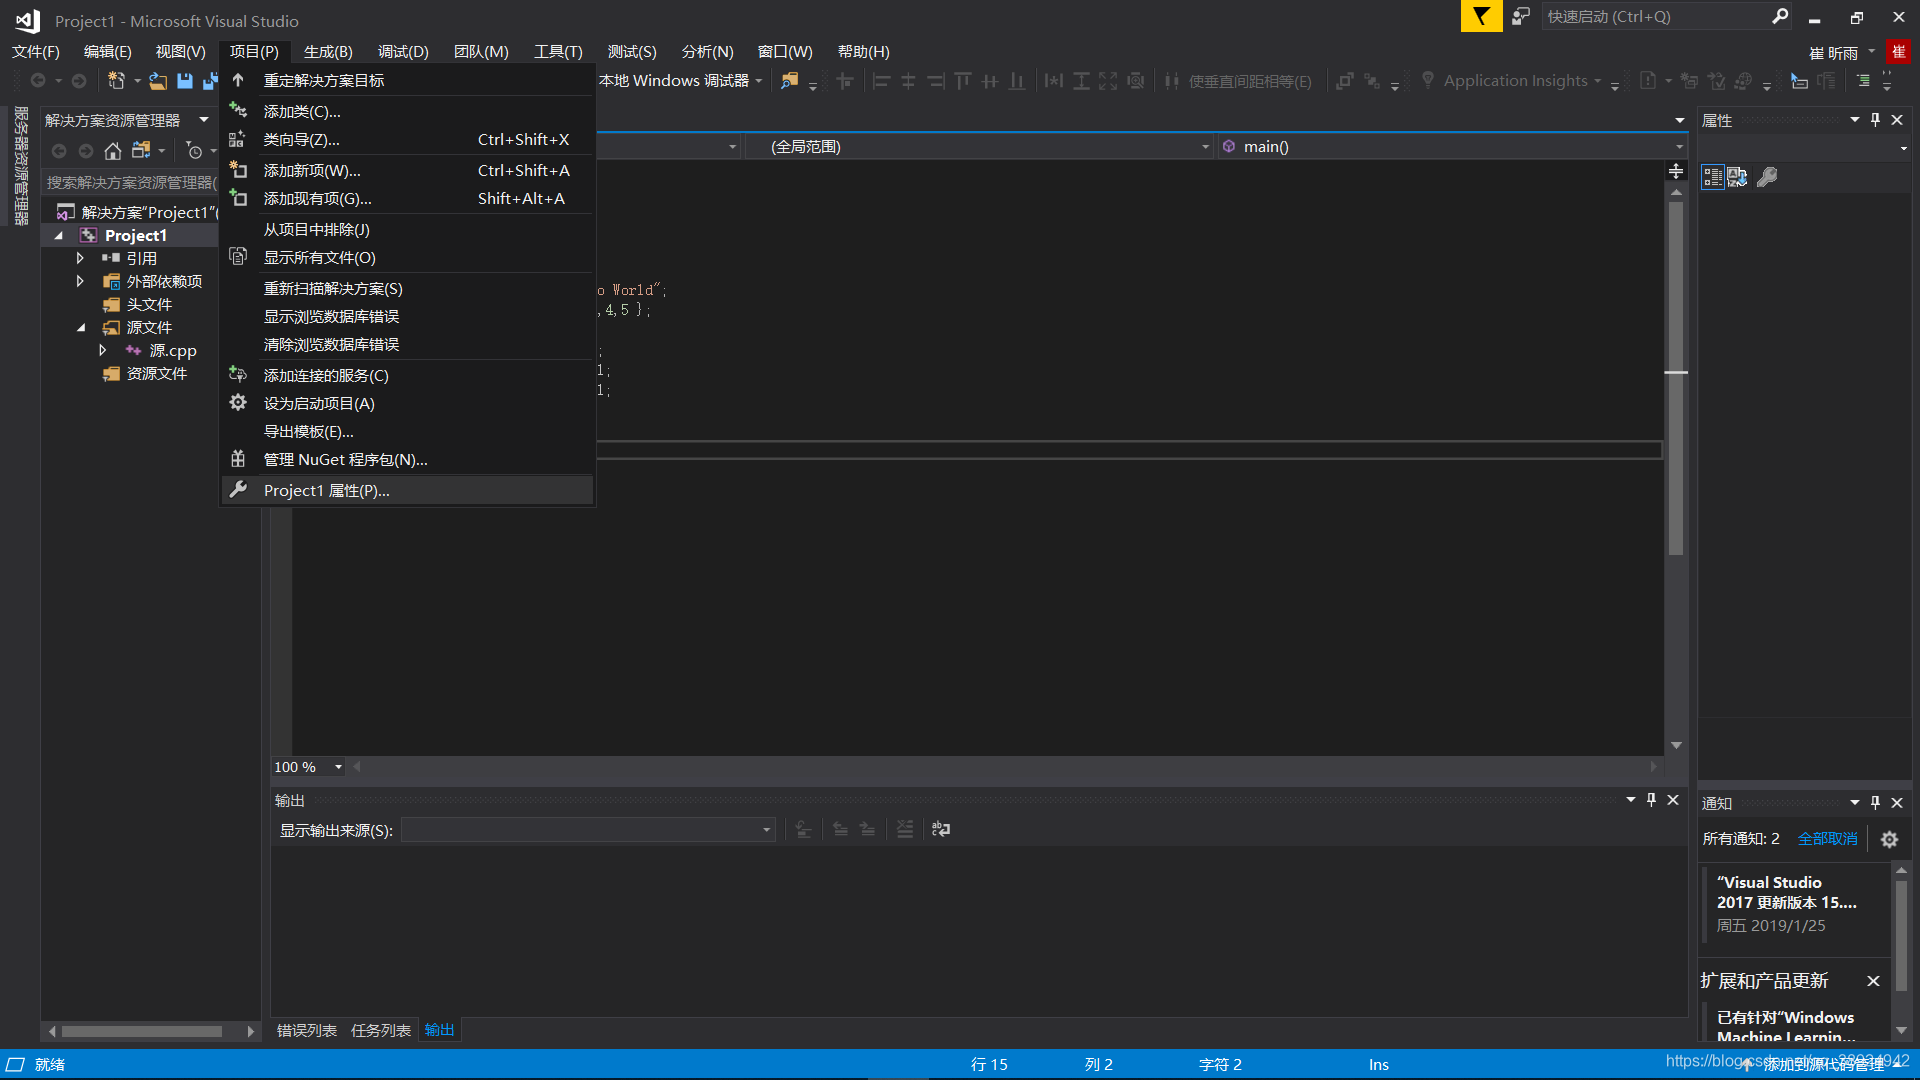This screenshot has width=1920, height=1080.
Task: Click the navigate backward toolbar icon
Action: click(38, 81)
